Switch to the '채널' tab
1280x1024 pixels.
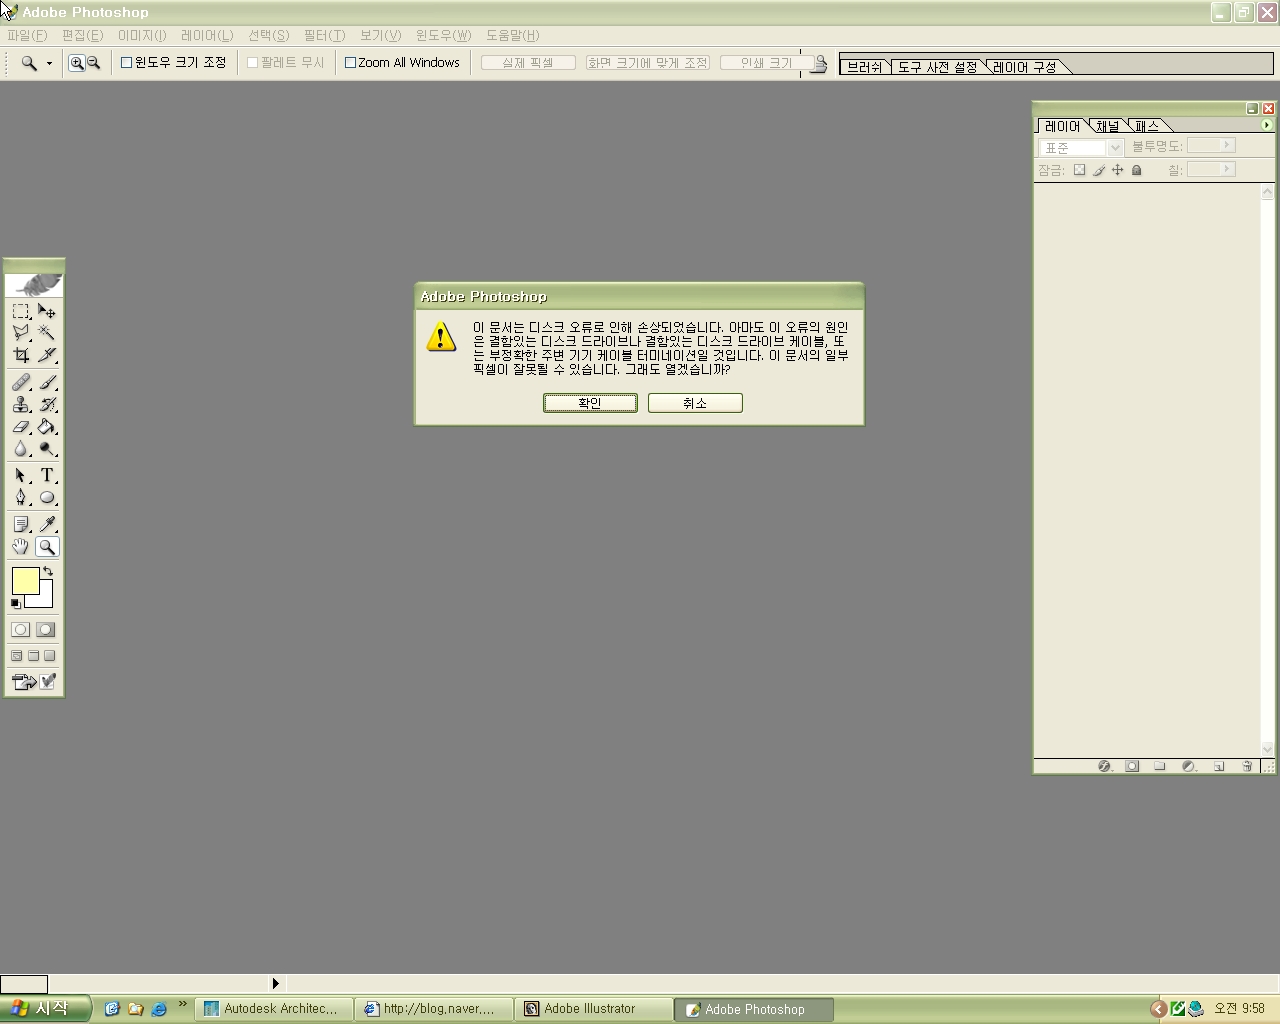pyautogui.click(x=1108, y=126)
